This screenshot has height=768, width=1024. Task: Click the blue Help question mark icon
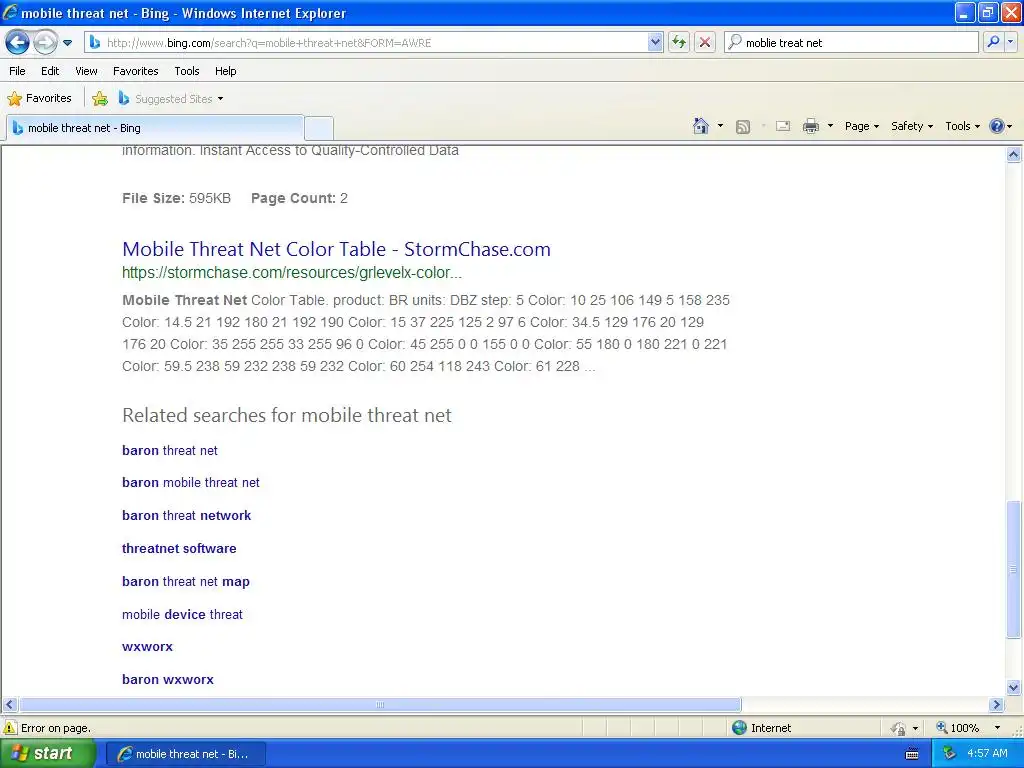coord(997,126)
